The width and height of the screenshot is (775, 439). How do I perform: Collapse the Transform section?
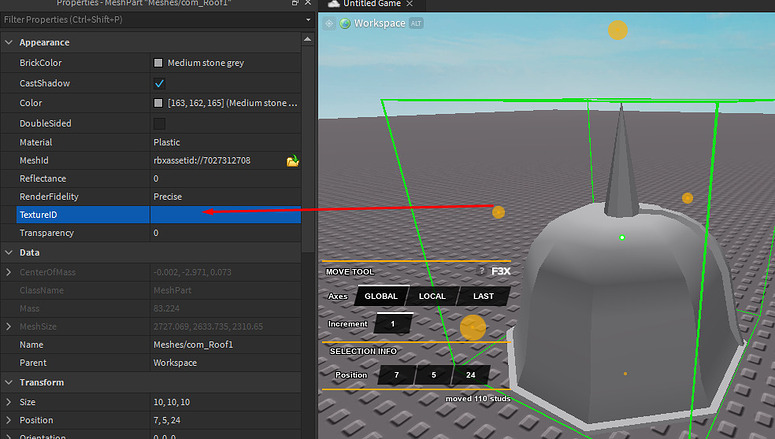pyautogui.click(x=9, y=383)
